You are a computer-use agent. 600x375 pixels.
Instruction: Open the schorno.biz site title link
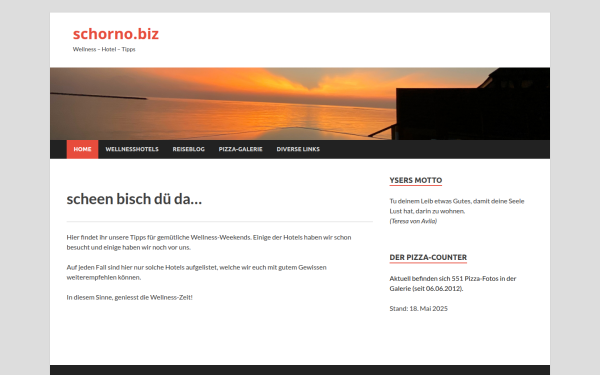[116, 34]
